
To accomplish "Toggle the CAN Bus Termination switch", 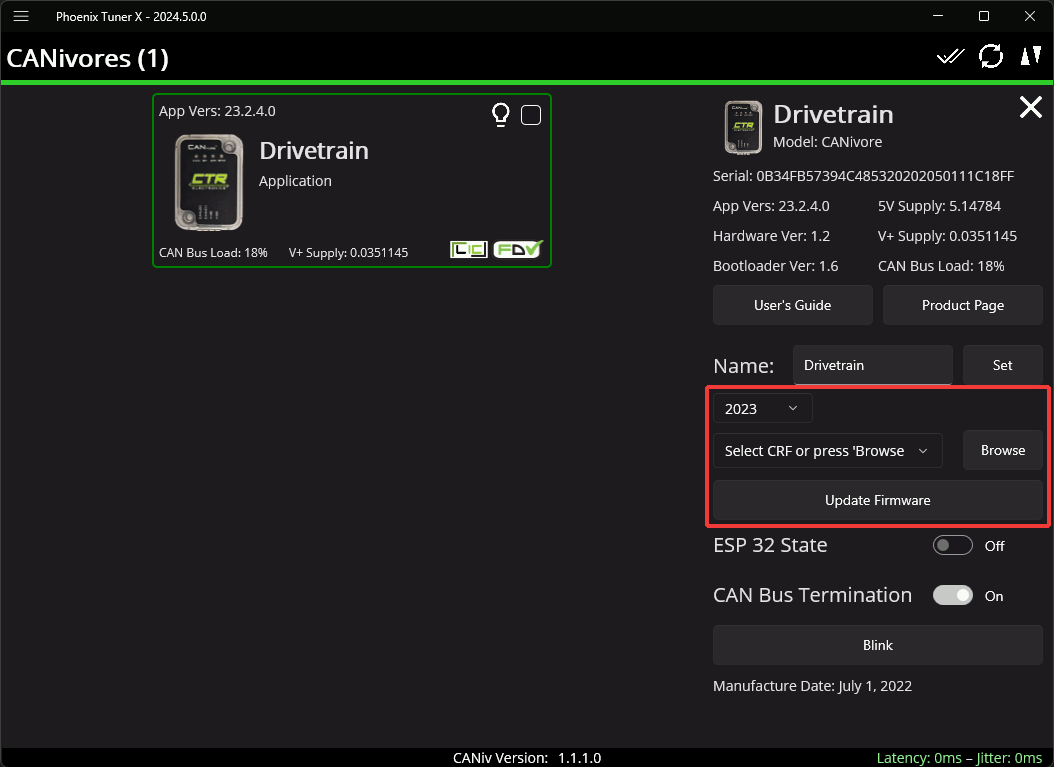I will pyautogui.click(x=952, y=595).
